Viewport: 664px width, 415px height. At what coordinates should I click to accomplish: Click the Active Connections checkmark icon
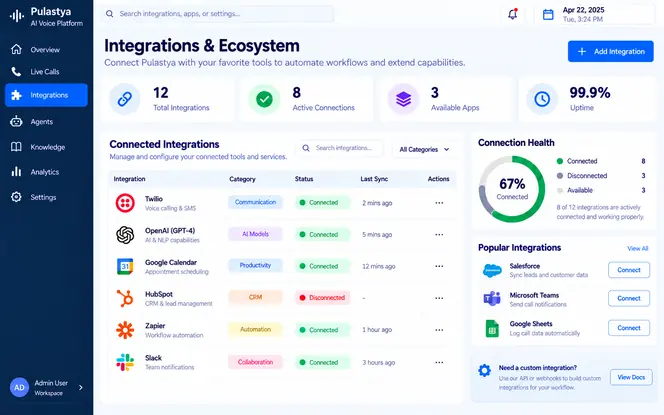(264, 99)
